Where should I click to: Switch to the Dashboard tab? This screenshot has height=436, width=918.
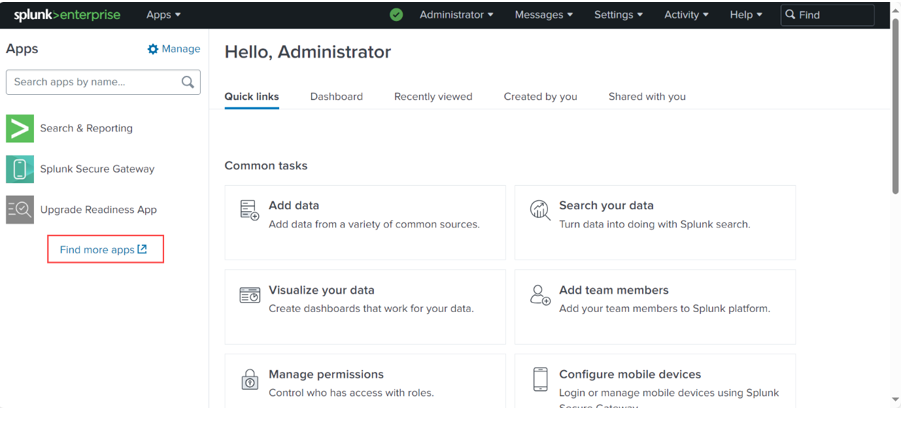coord(336,97)
